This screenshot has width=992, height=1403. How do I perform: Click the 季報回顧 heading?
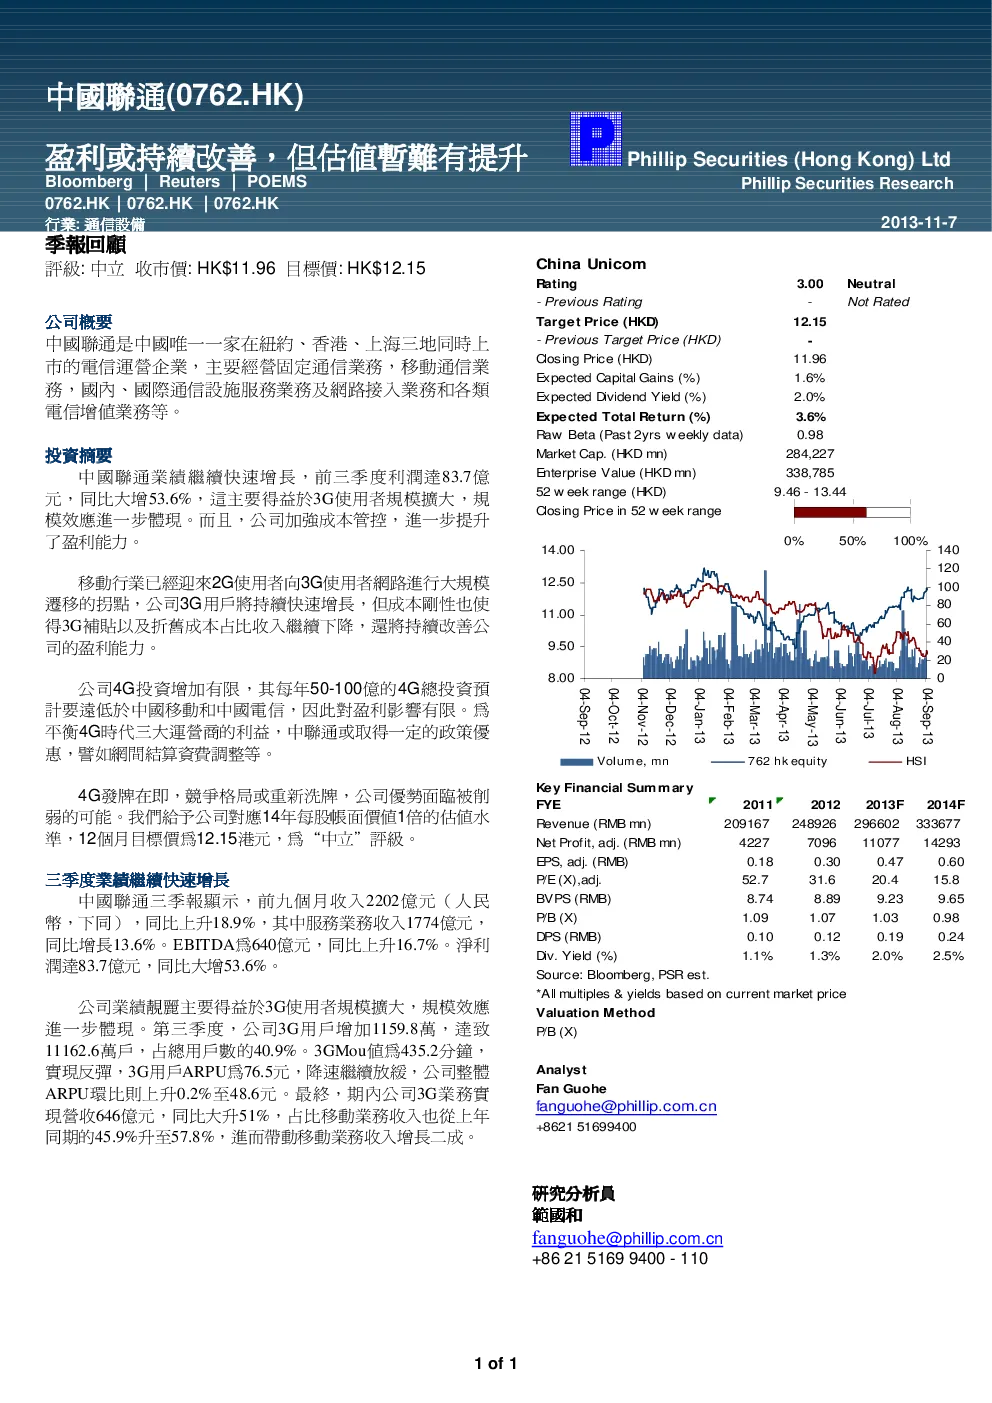(86, 244)
